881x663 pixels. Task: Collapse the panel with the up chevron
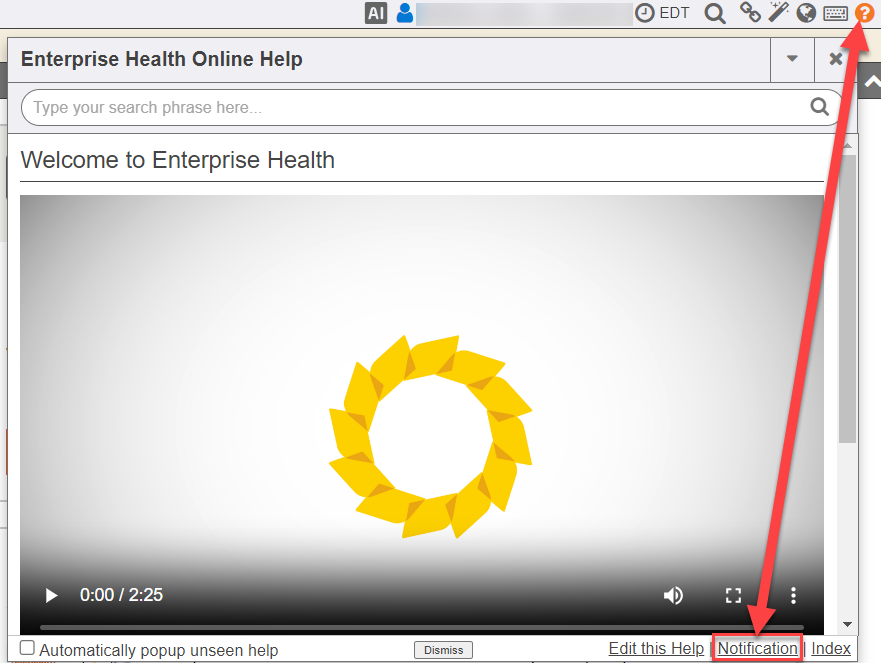pos(870,83)
